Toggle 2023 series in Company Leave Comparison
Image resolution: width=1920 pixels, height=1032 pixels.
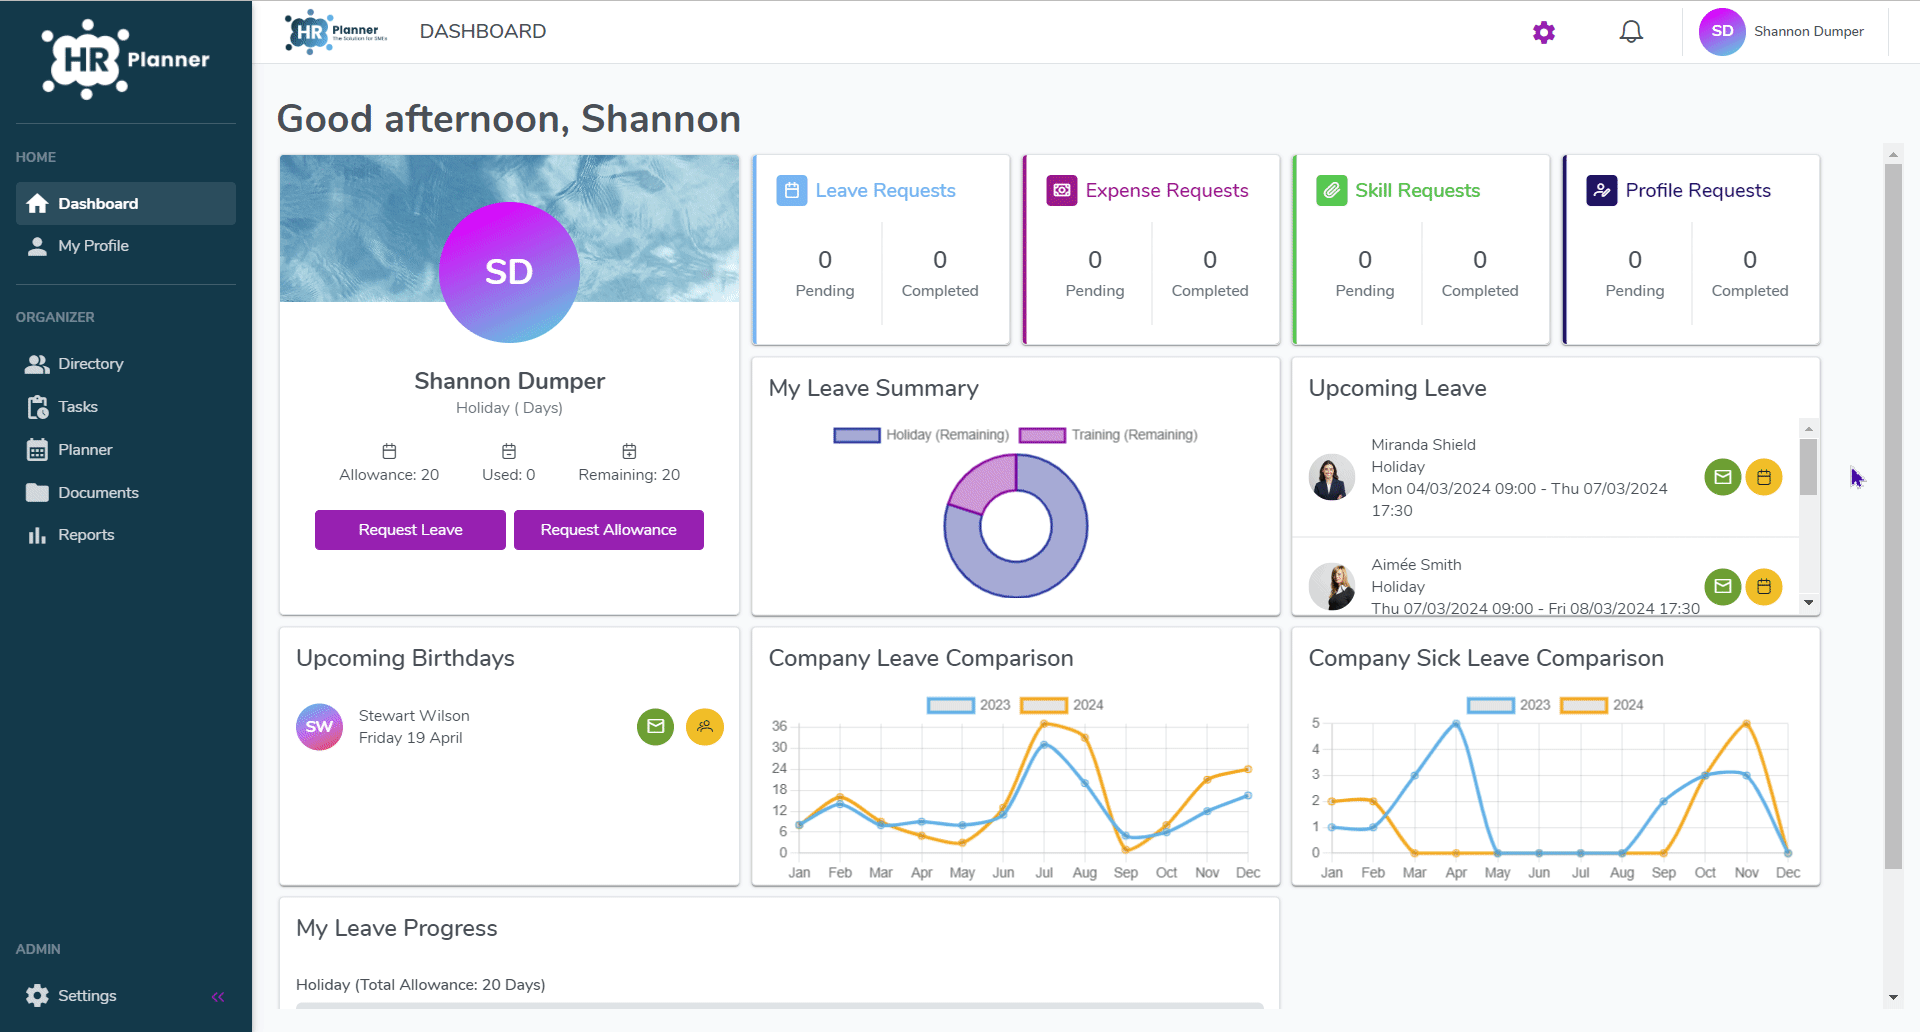pos(969,705)
